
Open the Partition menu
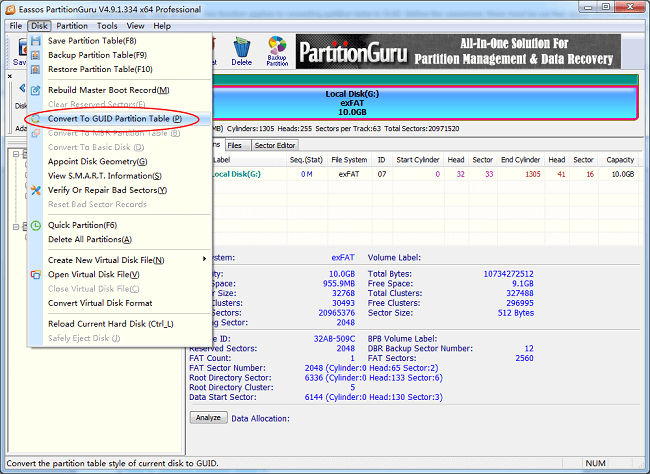[x=72, y=26]
